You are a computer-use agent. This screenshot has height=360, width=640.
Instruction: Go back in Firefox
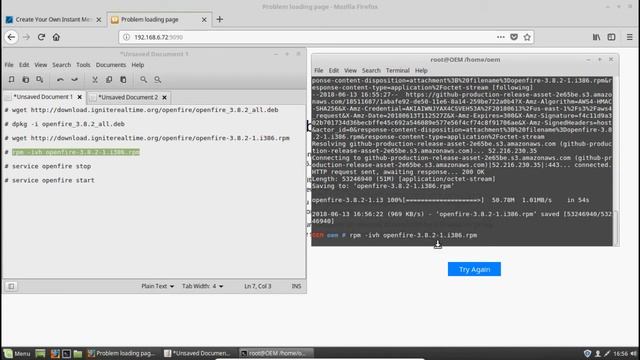click(x=11, y=37)
